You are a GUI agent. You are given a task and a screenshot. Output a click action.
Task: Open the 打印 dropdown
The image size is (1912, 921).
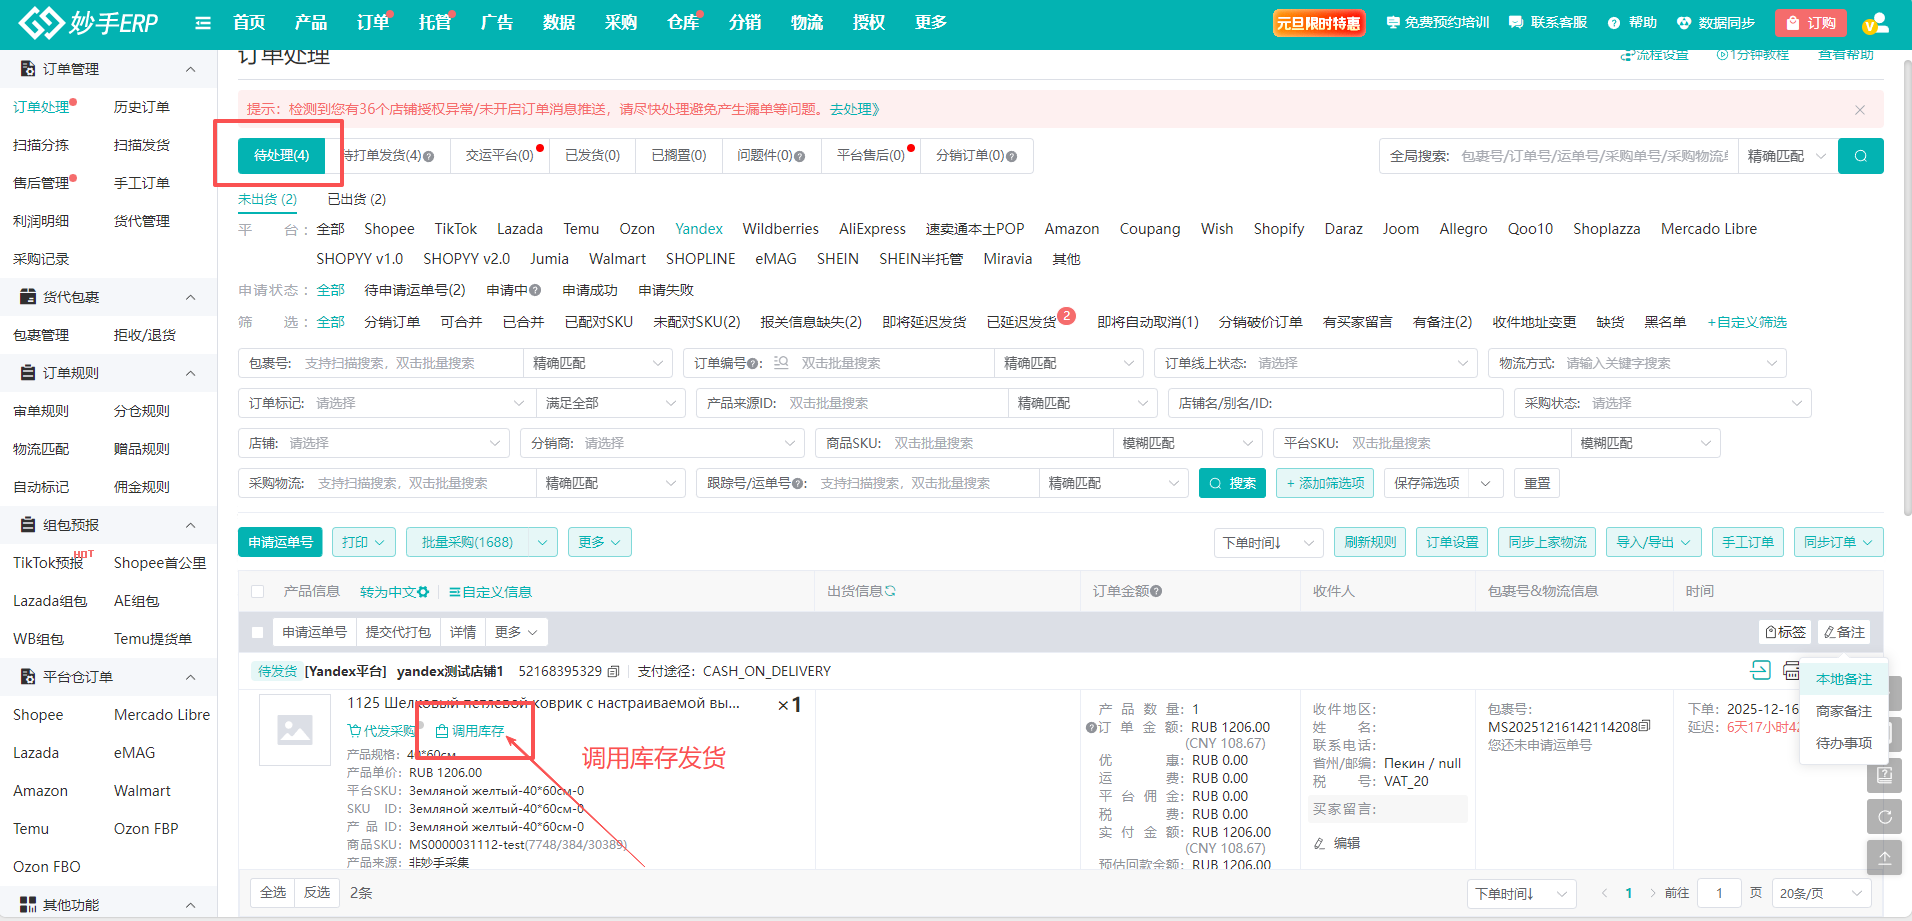(x=363, y=542)
